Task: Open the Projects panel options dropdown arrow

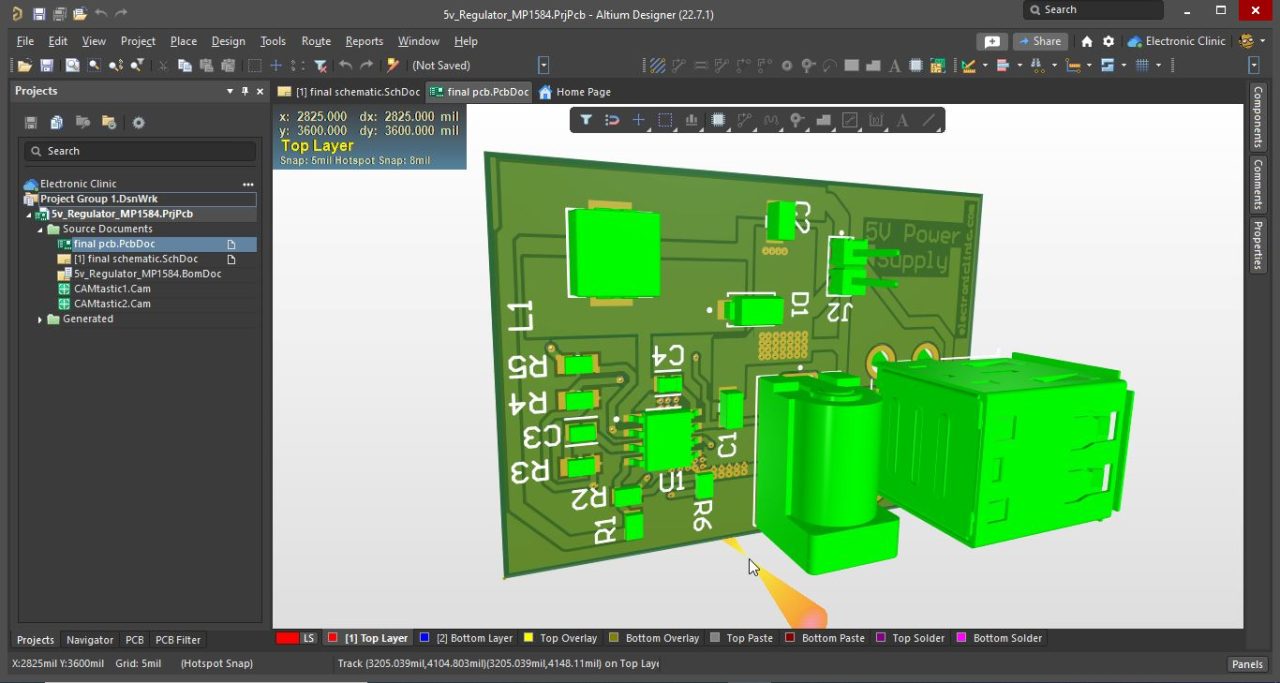Action: [x=230, y=91]
